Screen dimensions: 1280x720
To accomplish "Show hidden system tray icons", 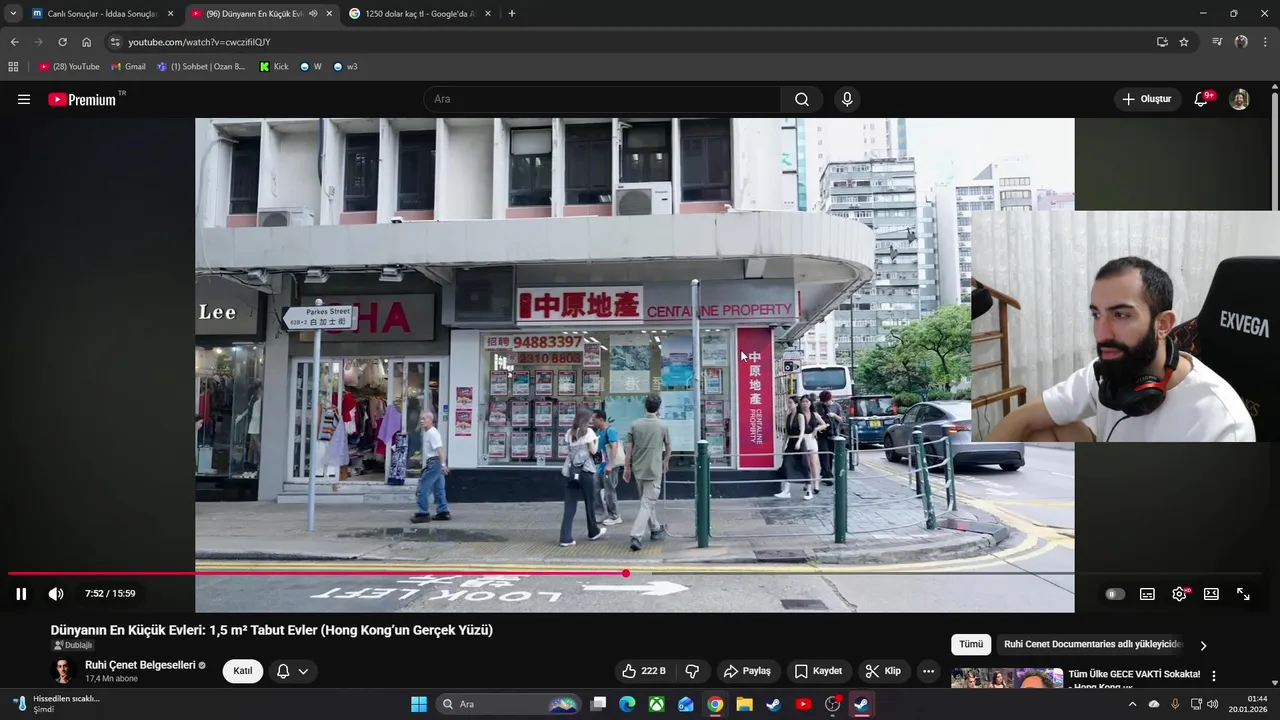I will [x=1132, y=704].
